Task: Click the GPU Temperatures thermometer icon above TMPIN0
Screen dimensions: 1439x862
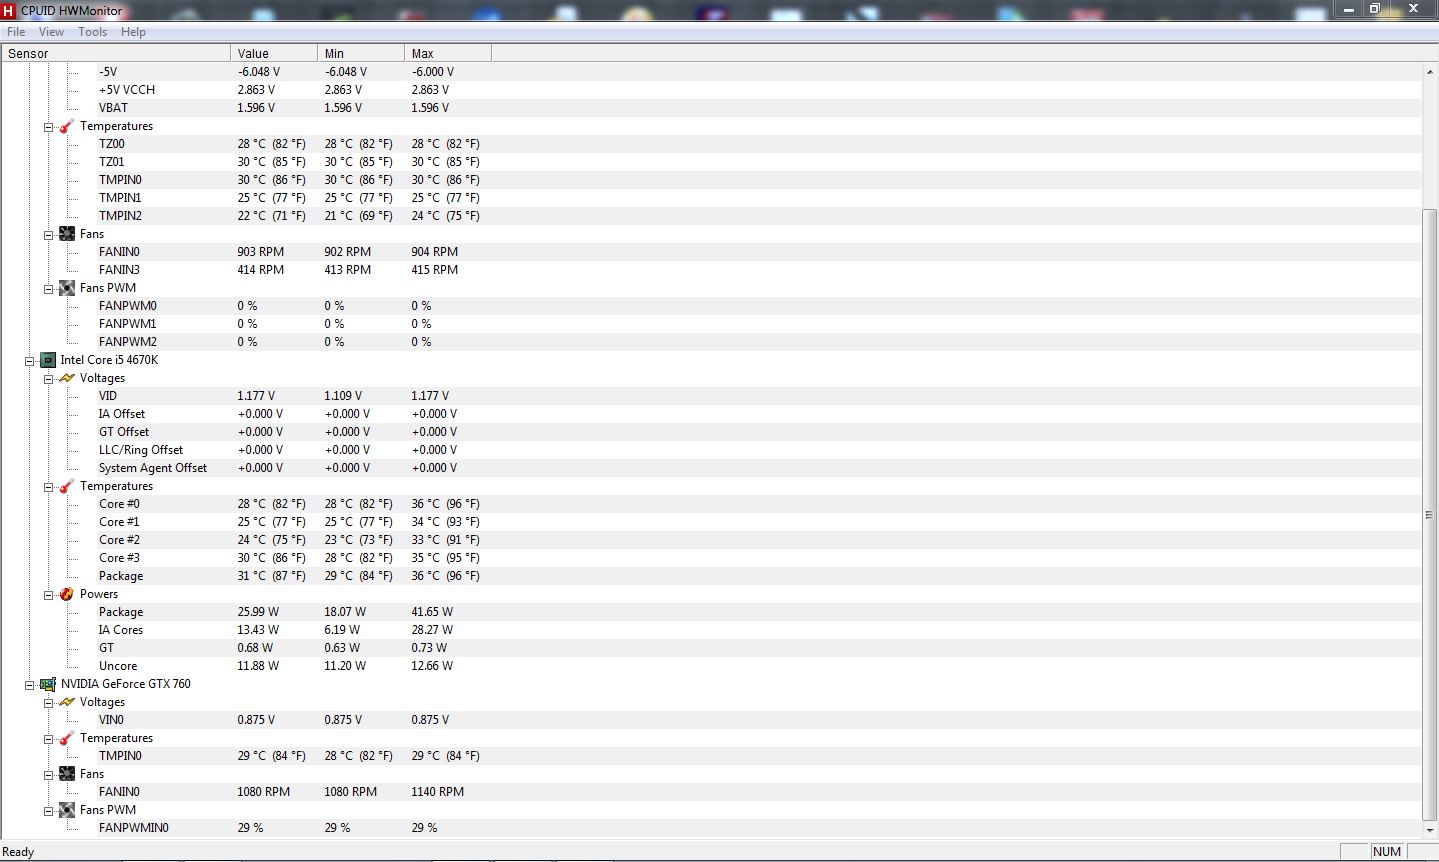Action: tap(67, 738)
